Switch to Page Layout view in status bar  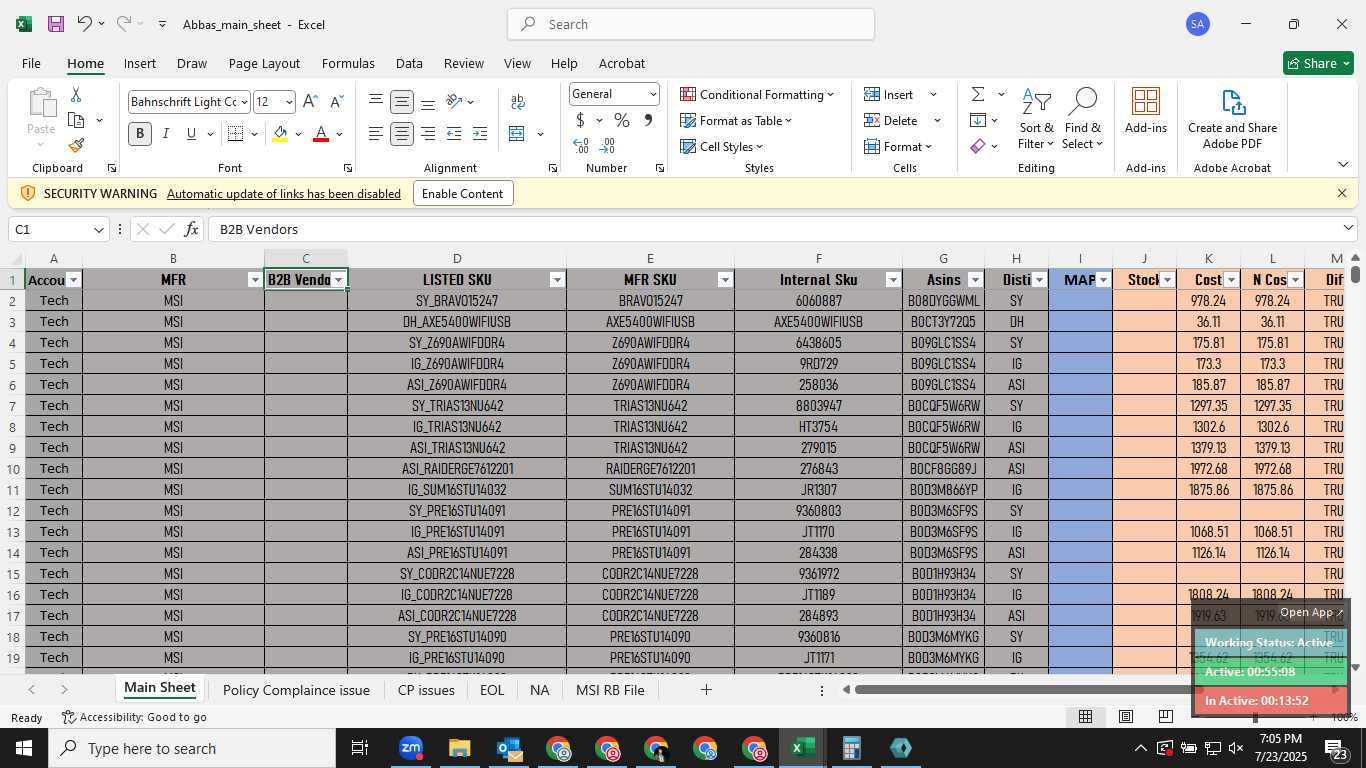[x=1126, y=716]
